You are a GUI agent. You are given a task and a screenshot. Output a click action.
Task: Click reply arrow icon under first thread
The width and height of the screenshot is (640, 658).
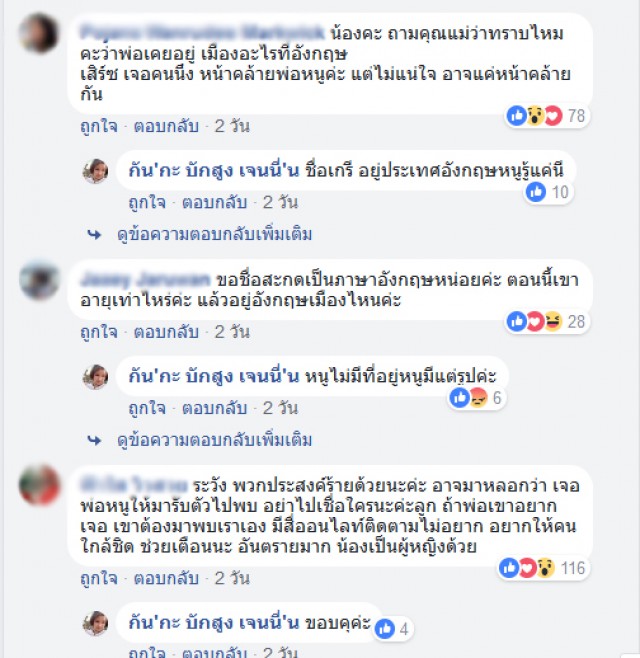[x=94, y=235]
